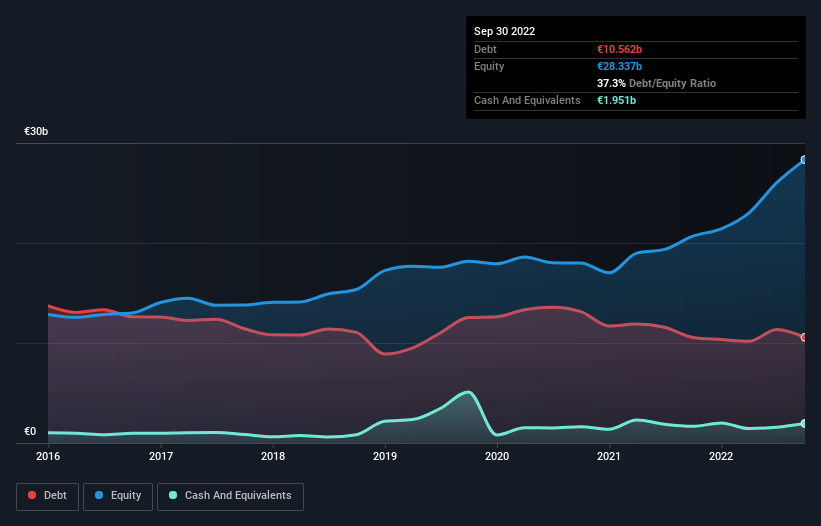Viewport: 821px width, 526px height.
Task: Click the €30b y-axis label
Action: (36, 131)
